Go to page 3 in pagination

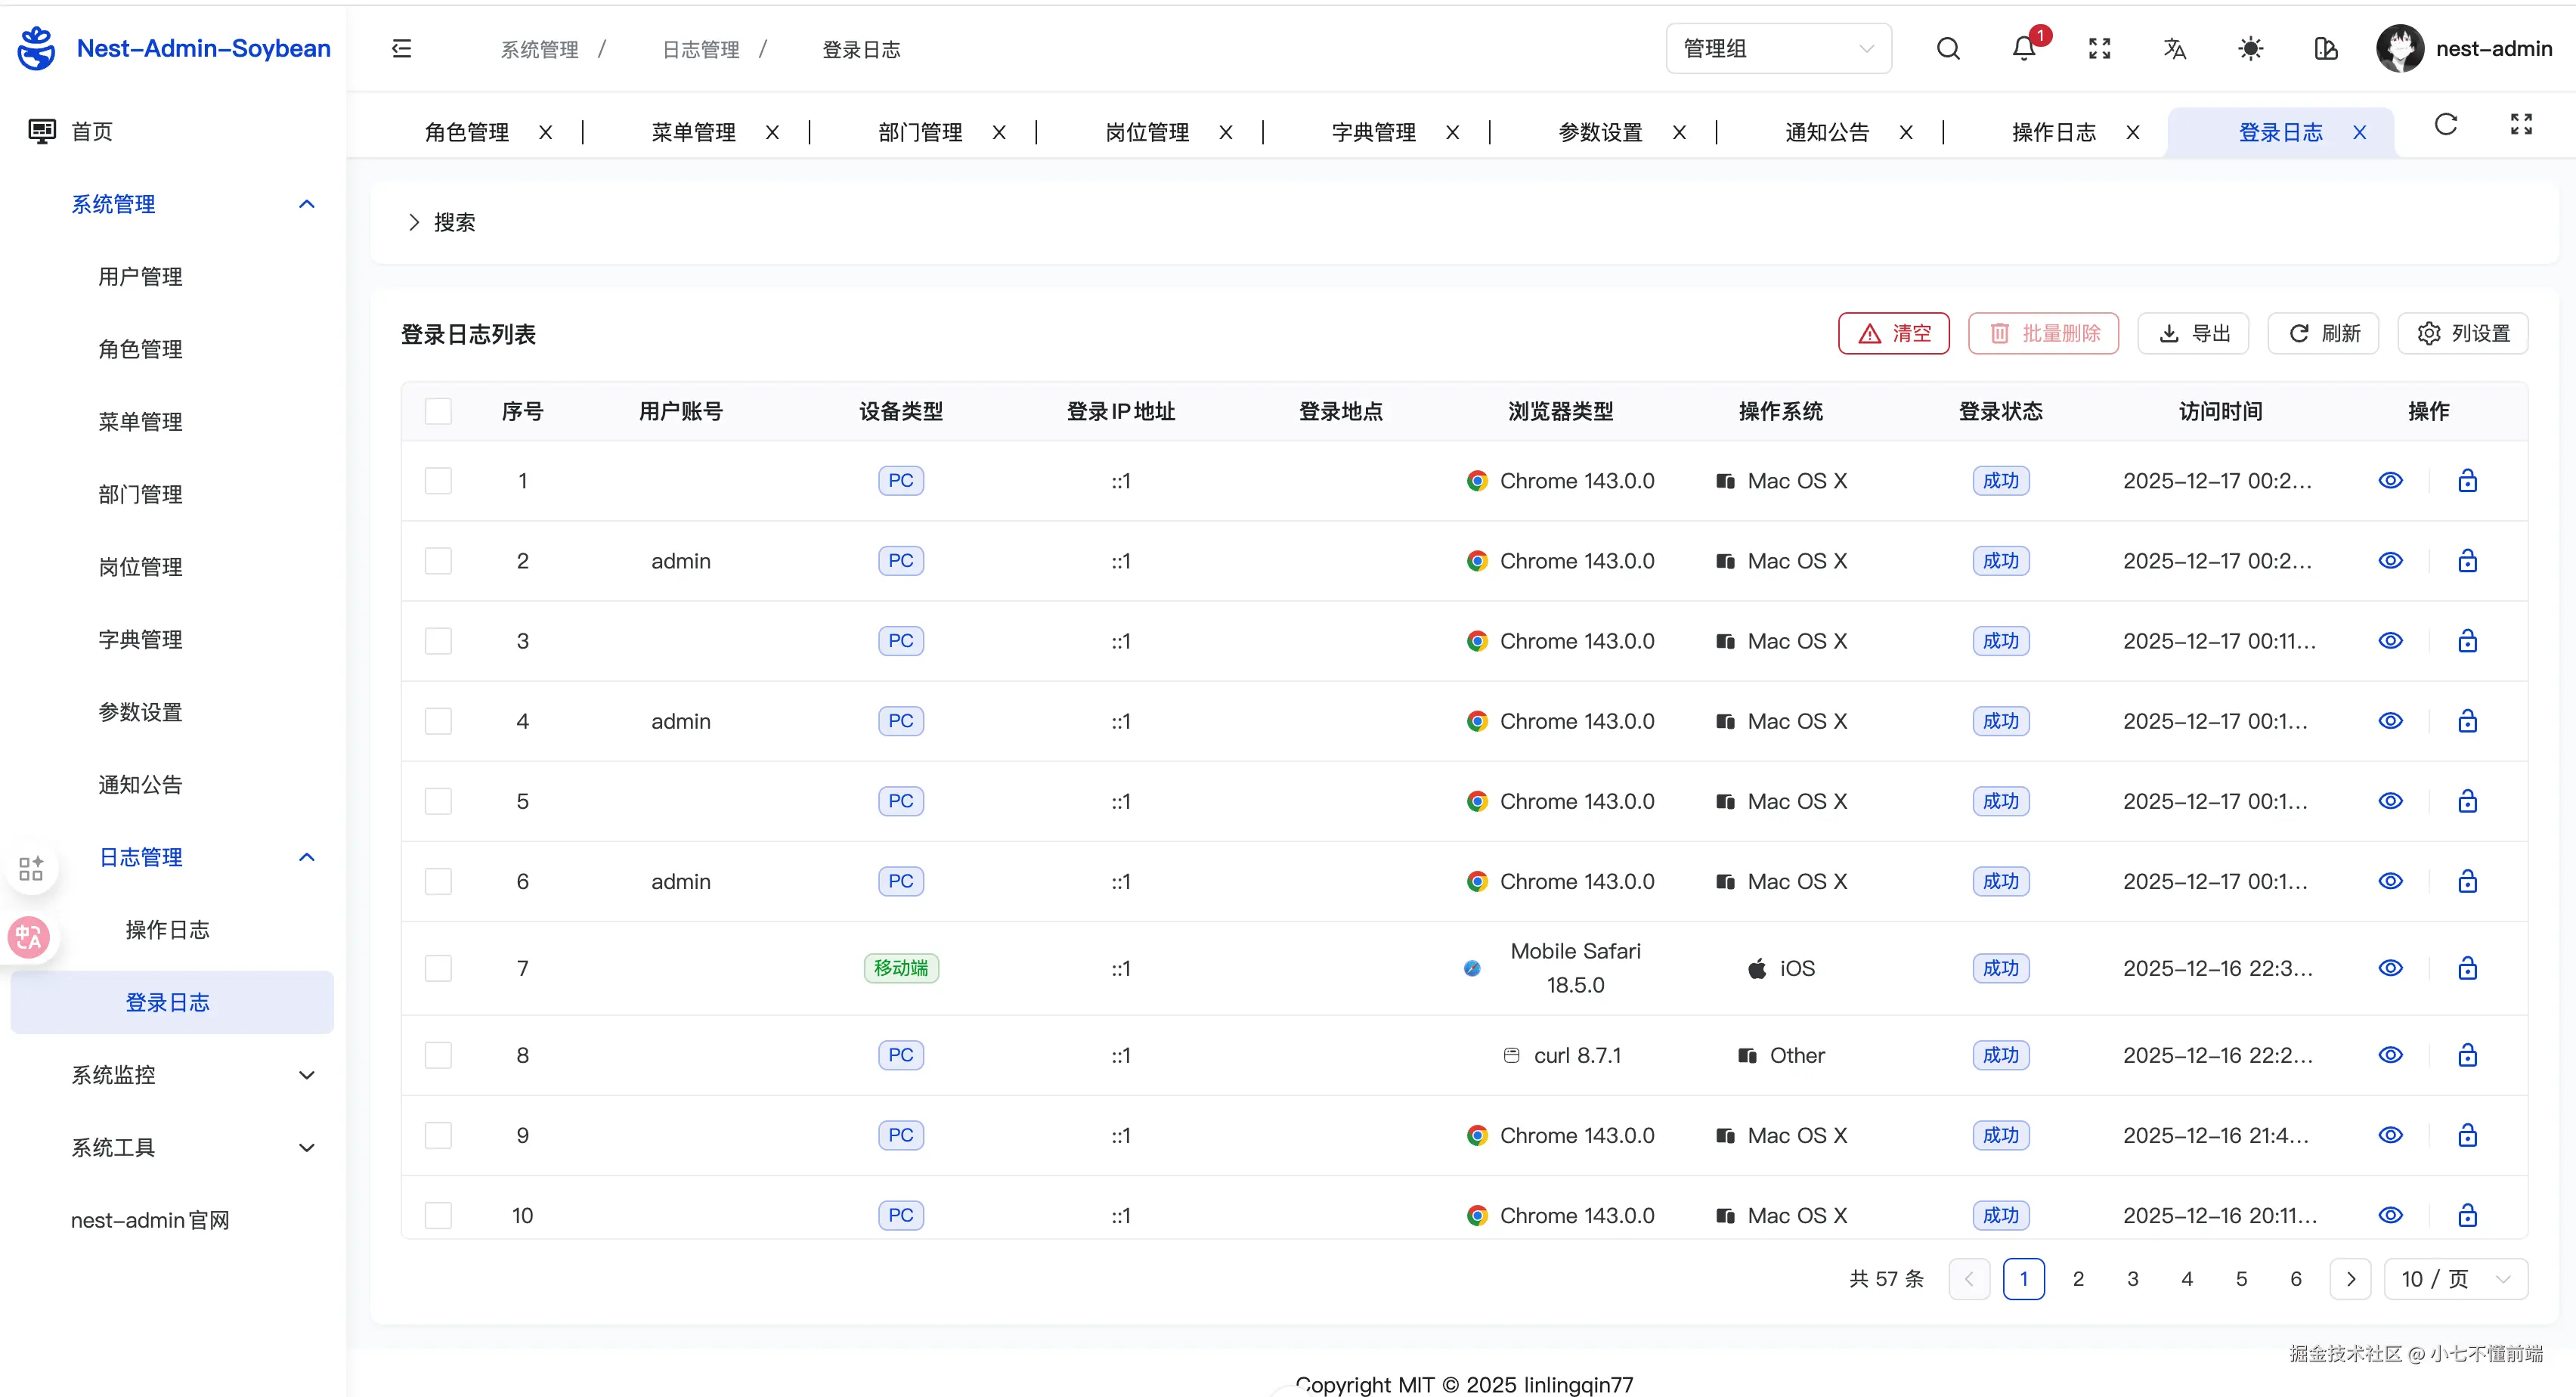point(2132,1279)
